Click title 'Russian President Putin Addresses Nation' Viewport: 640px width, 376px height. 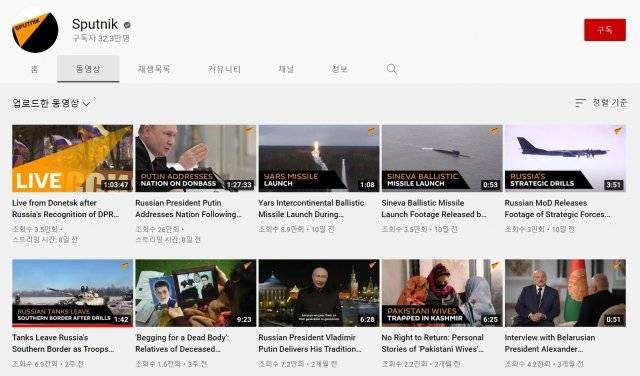(x=189, y=209)
